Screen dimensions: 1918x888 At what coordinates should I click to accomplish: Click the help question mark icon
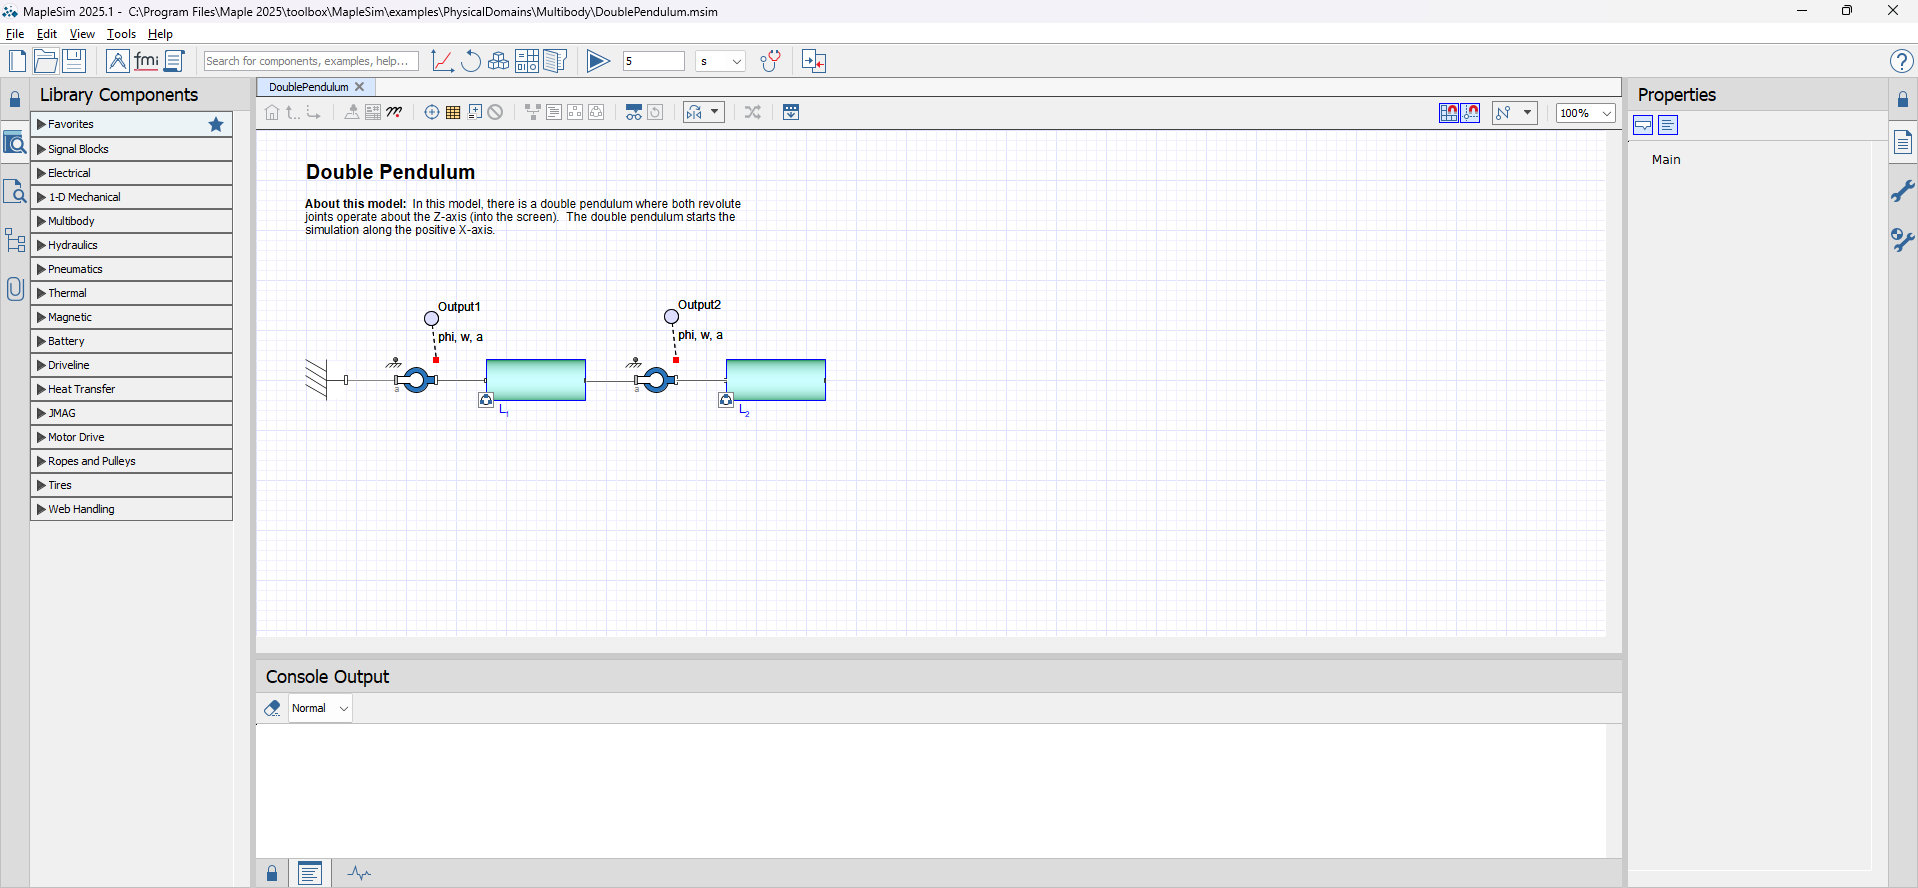(1901, 61)
